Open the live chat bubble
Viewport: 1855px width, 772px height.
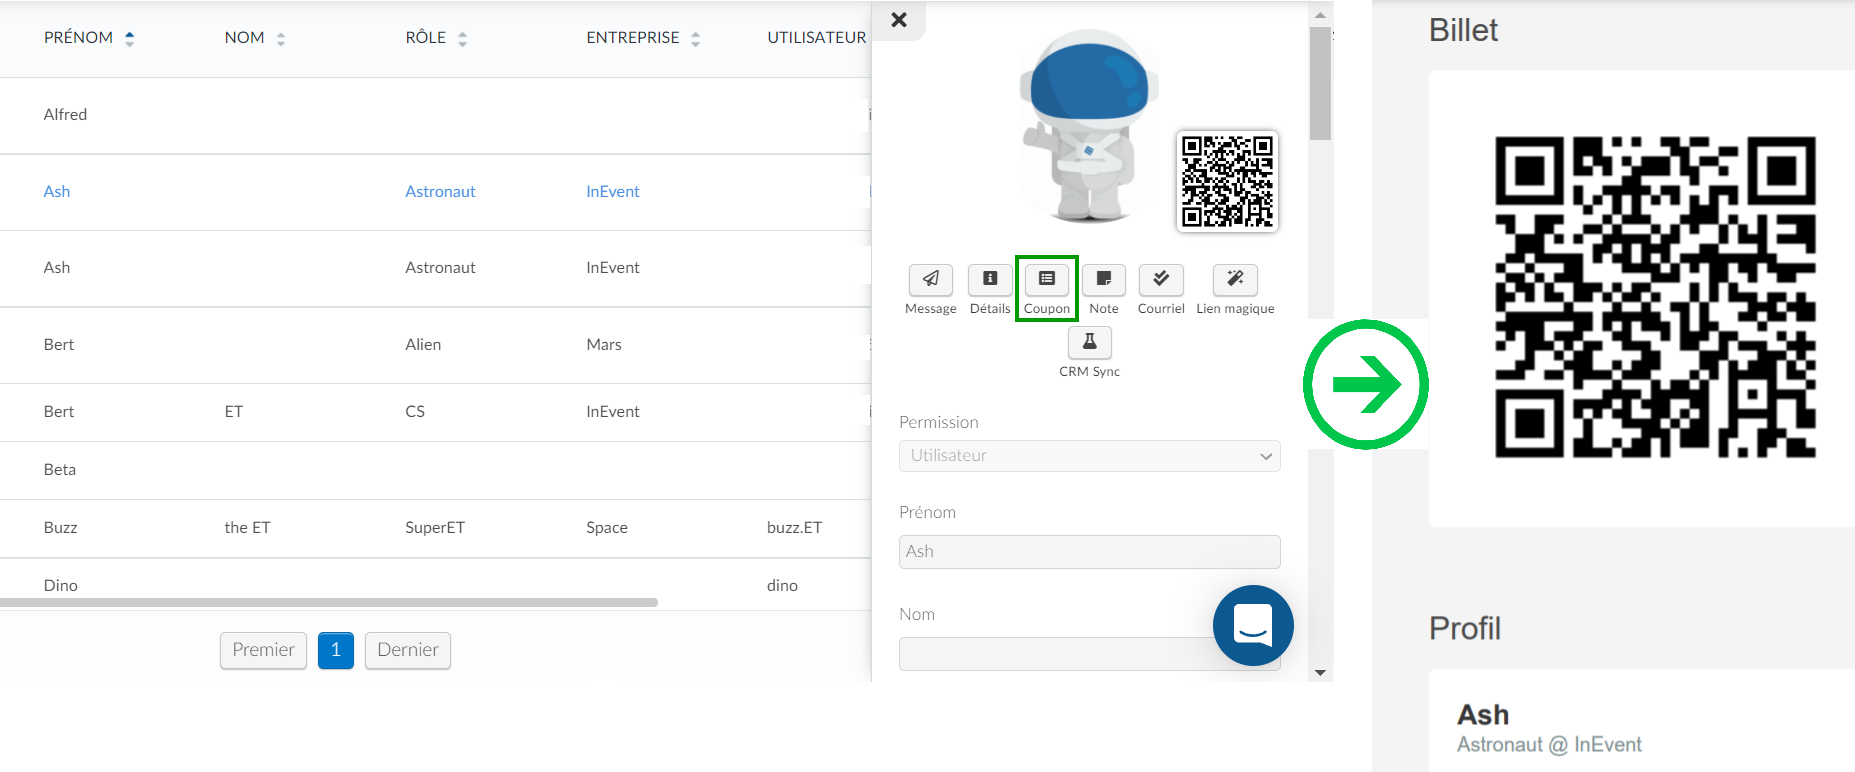coord(1253,625)
